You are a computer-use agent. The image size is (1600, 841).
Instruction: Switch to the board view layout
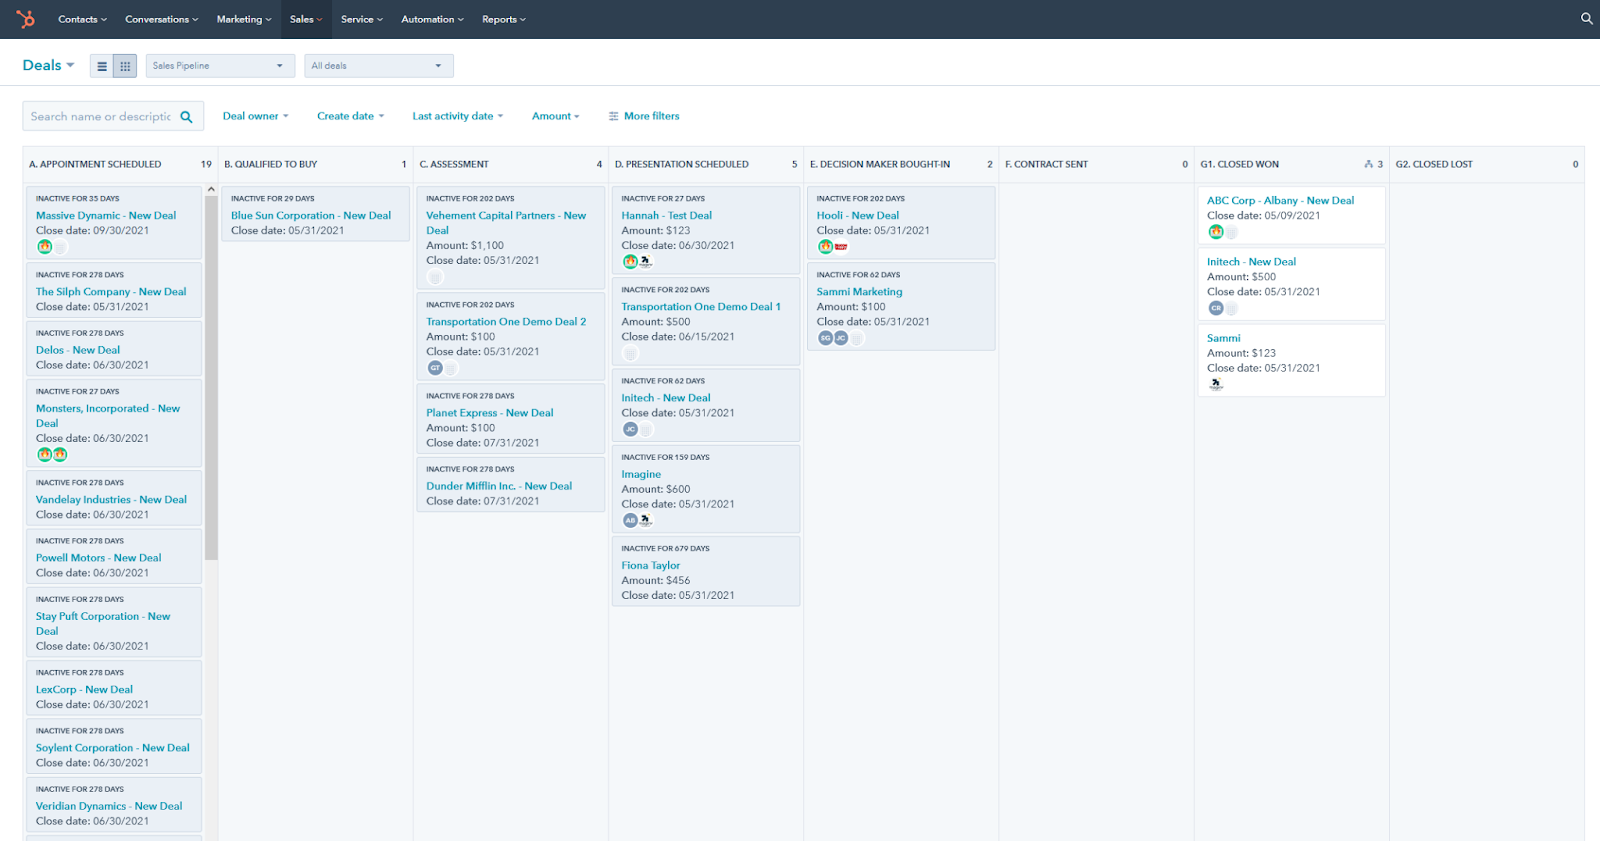tap(125, 66)
